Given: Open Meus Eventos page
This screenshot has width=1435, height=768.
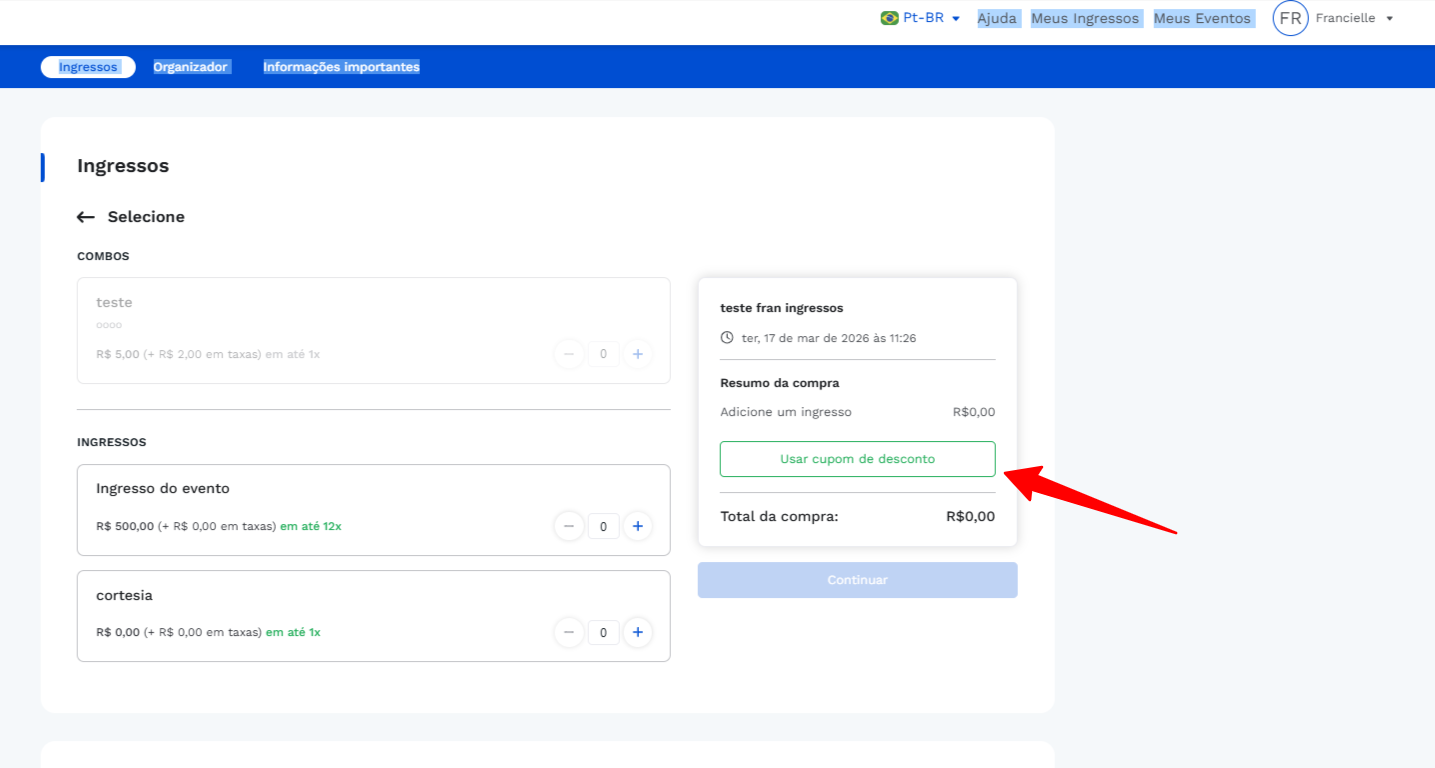Looking at the screenshot, I should pyautogui.click(x=1202, y=18).
